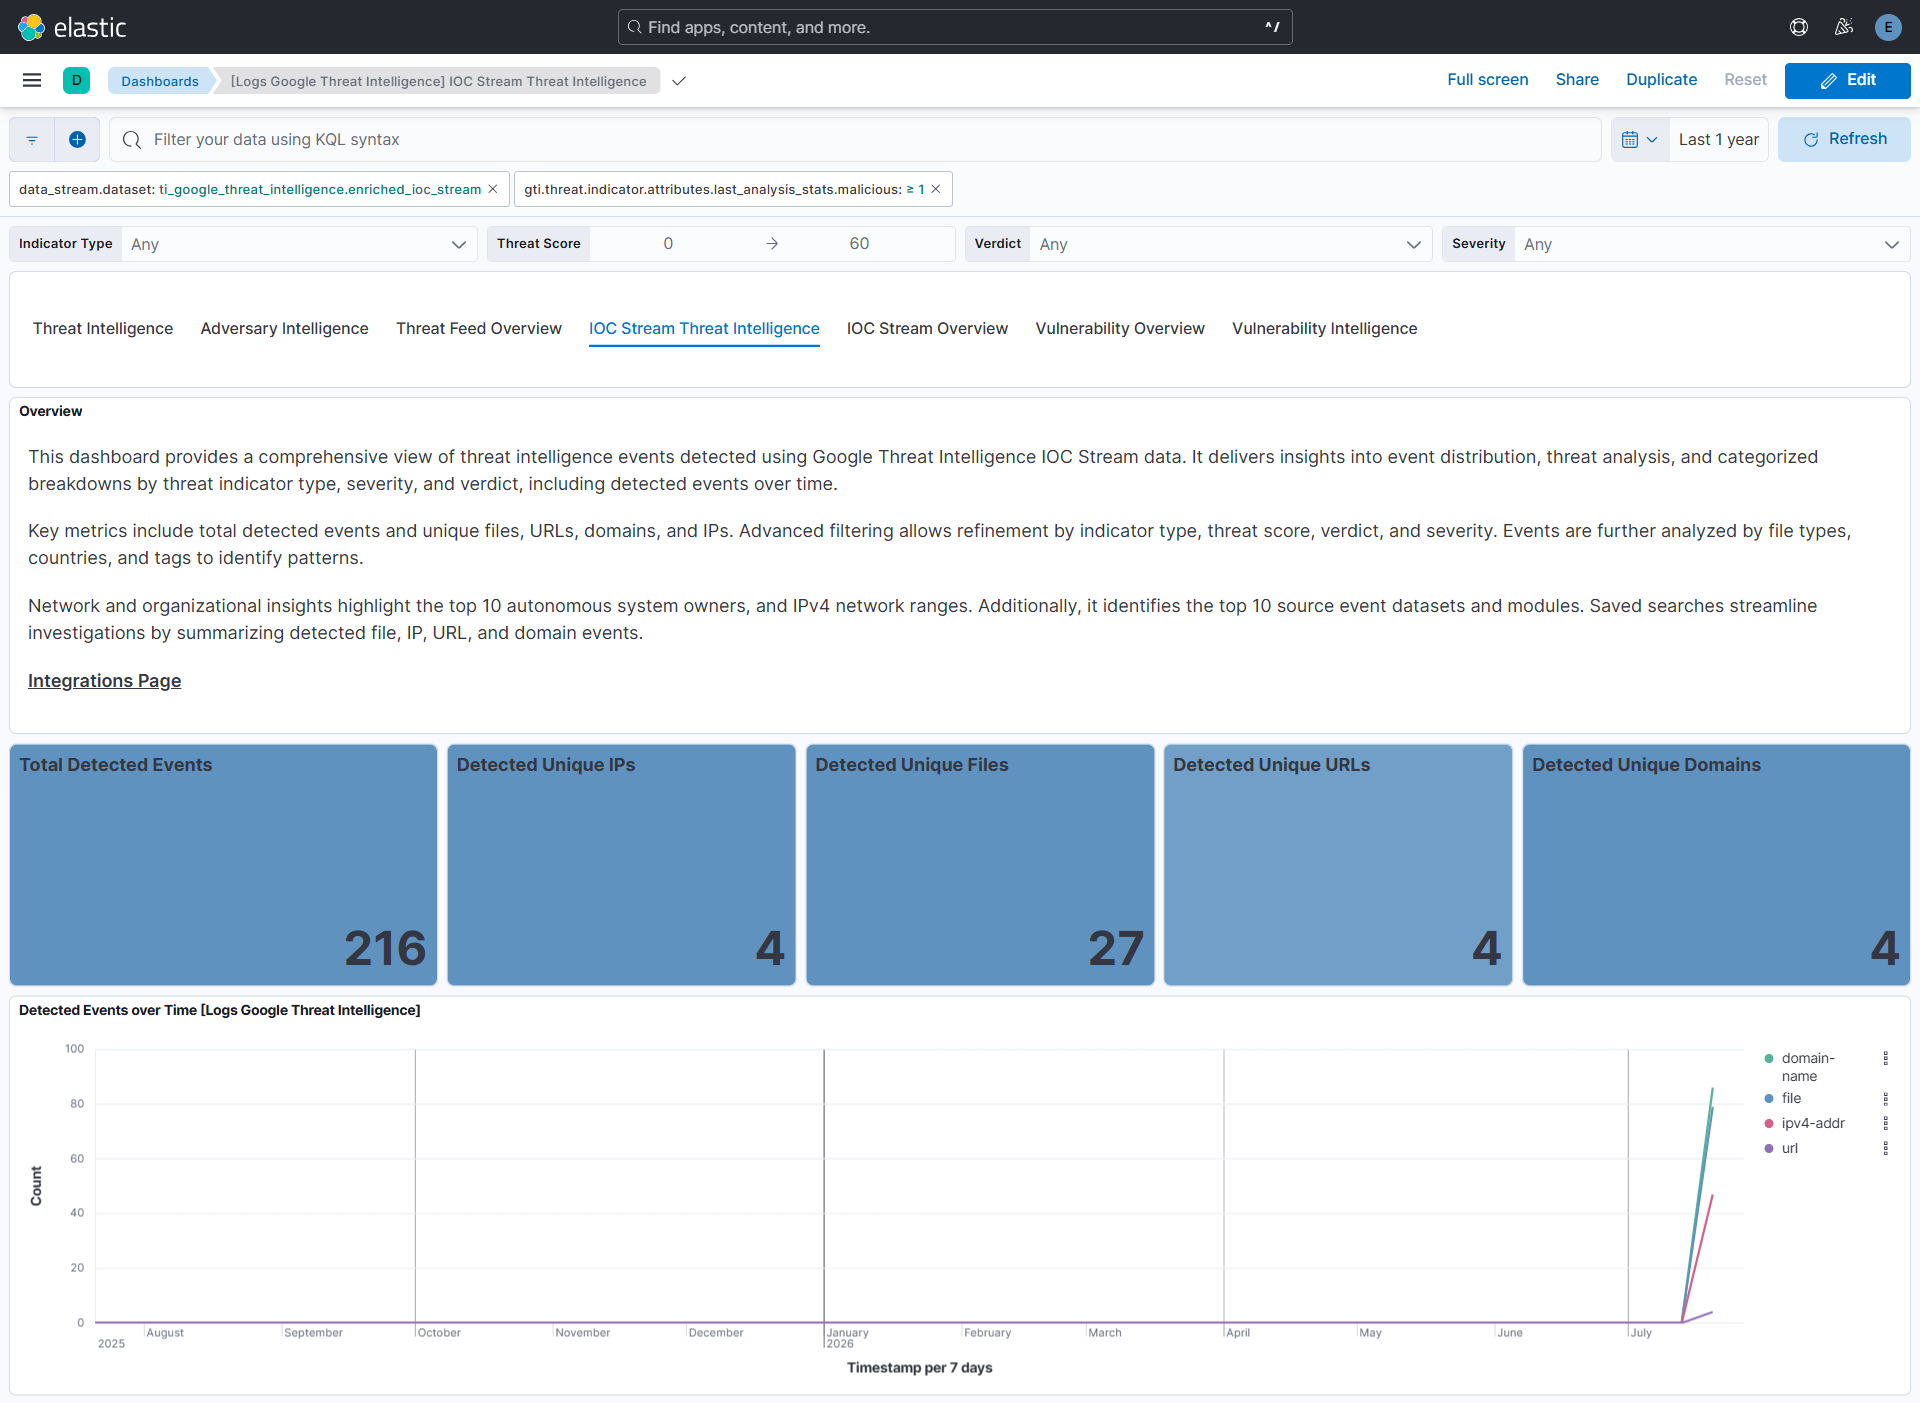The height and width of the screenshot is (1403, 1920).
Task: Expand the Severity dropdown
Action: coord(1711,244)
